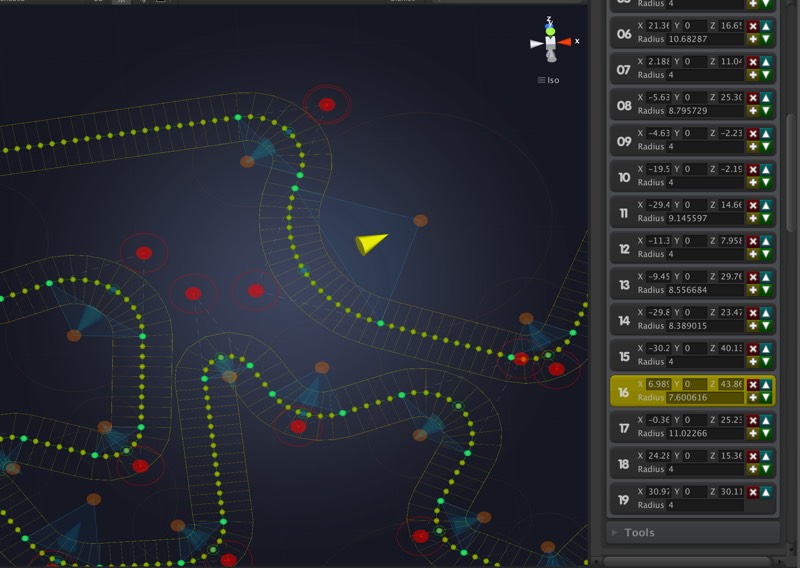This screenshot has width=800, height=568.
Task: Move waypoint 08 up in list
Action: pos(766,98)
